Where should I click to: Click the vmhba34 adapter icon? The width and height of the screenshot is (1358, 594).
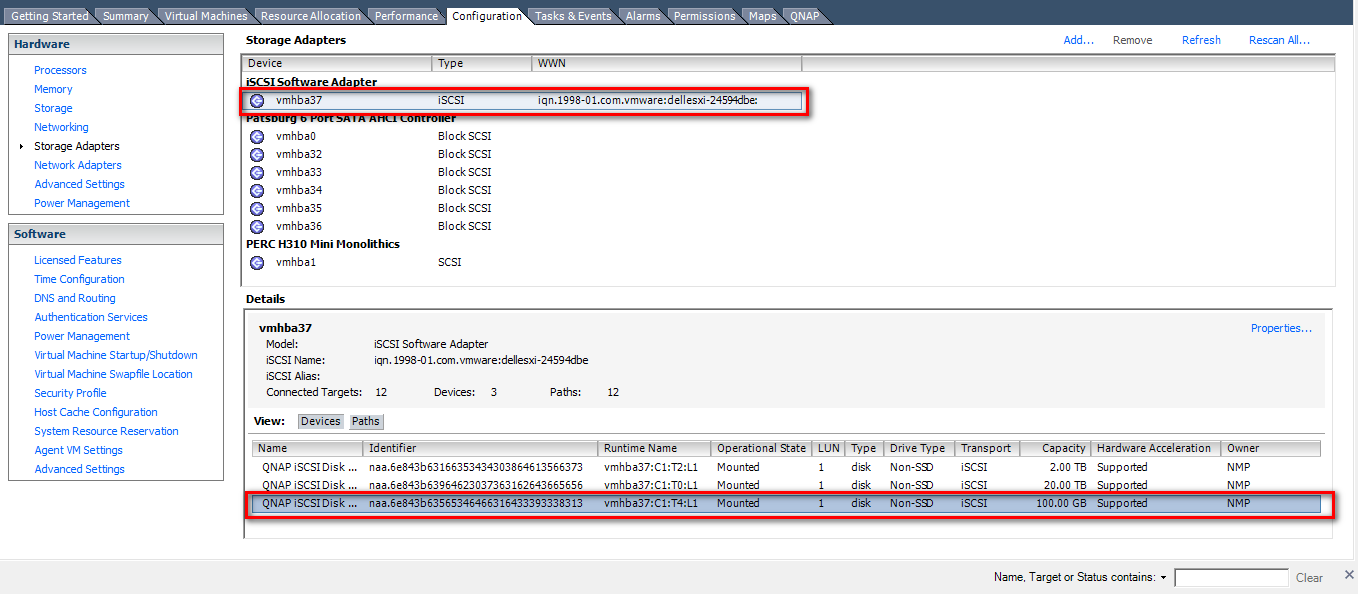click(x=257, y=190)
